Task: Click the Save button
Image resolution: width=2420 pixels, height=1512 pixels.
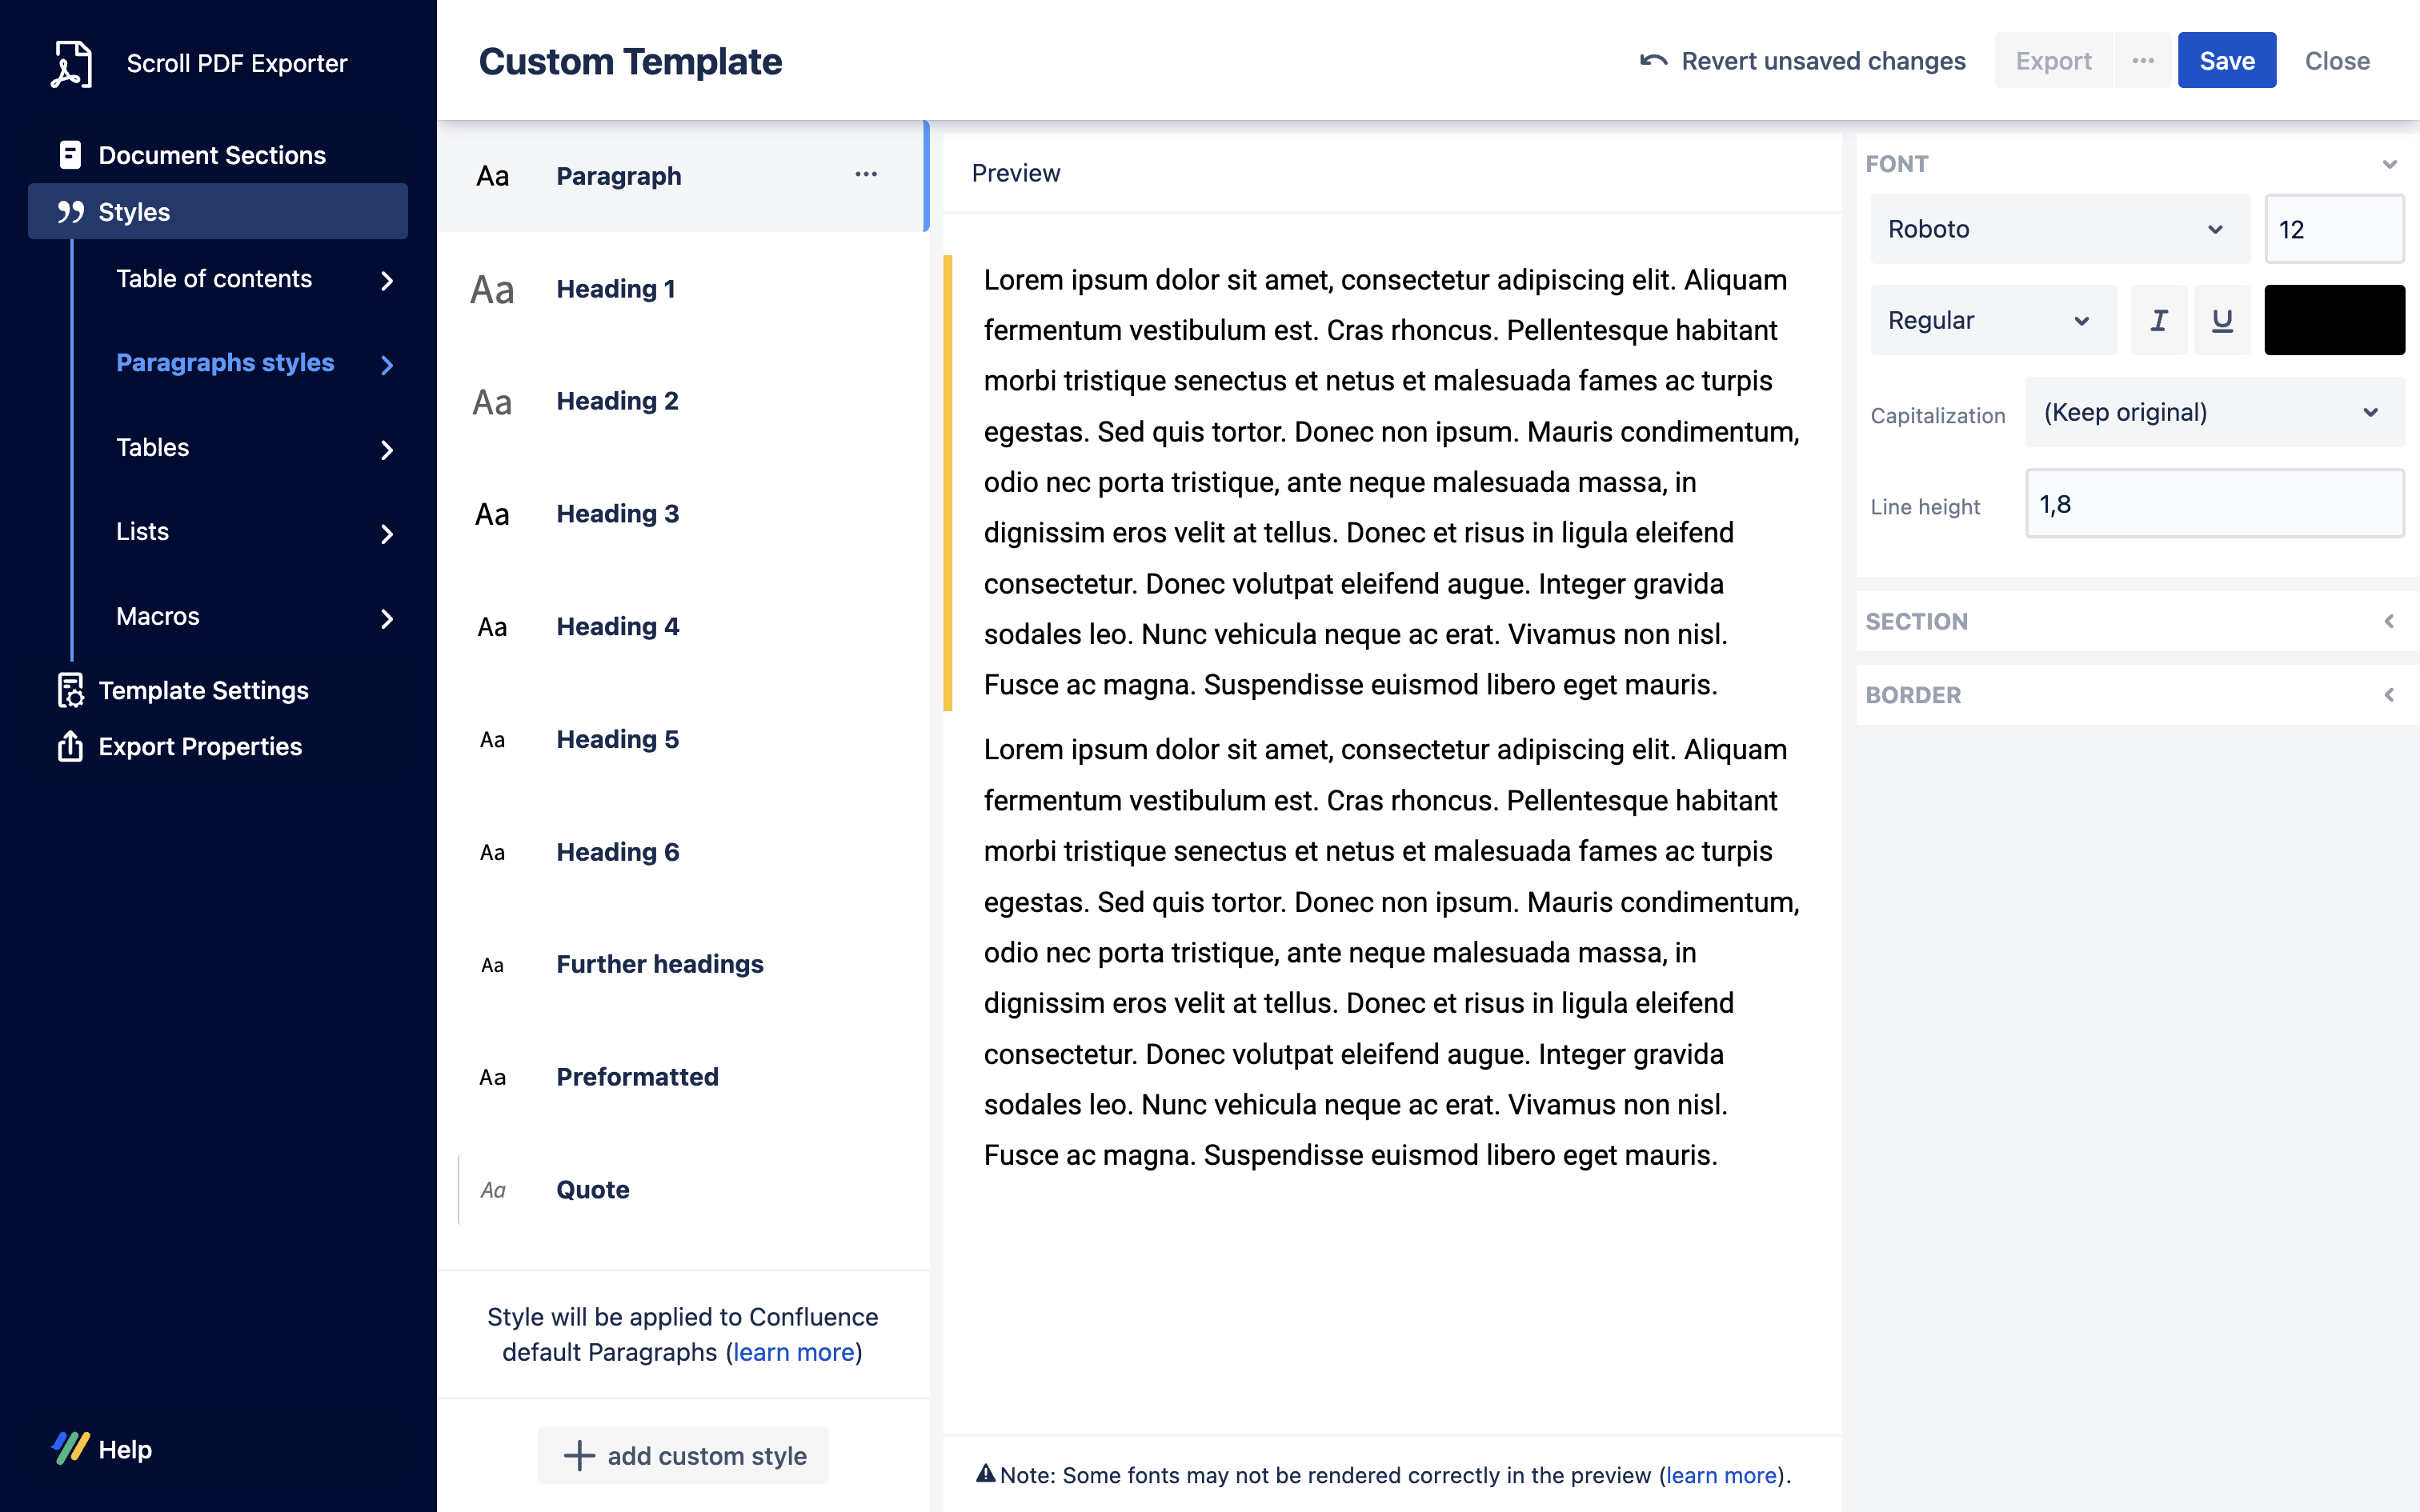Action: (x=2226, y=61)
